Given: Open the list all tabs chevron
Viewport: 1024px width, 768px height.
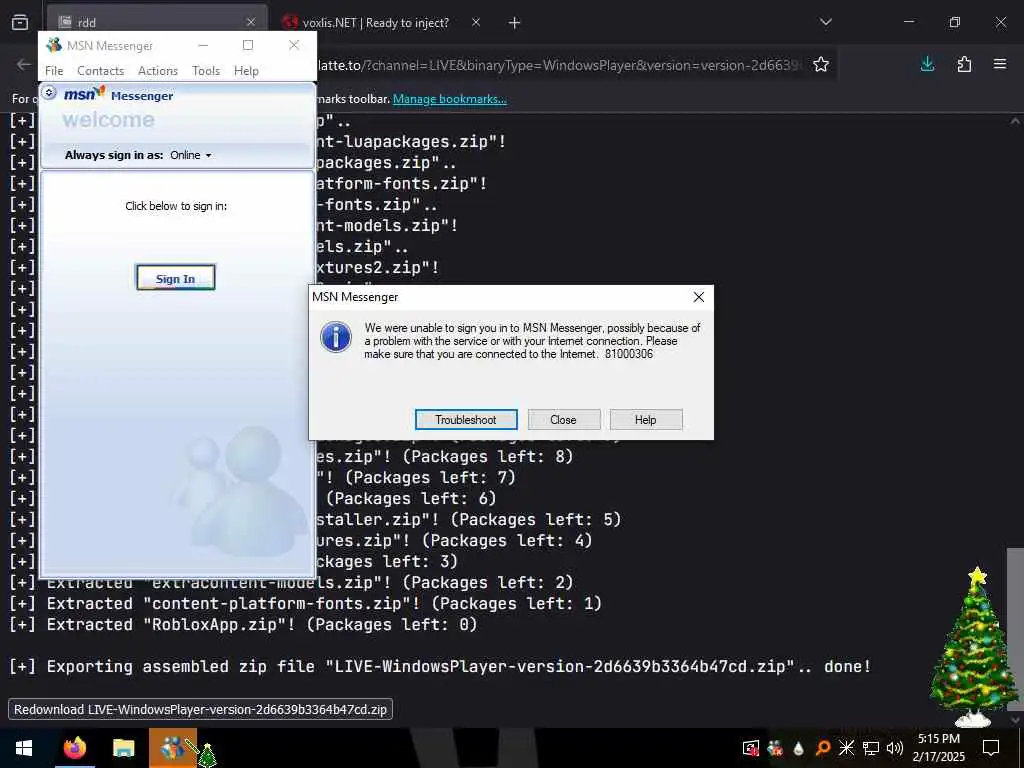Looking at the screenshot, I should click(x=825, y=22).
